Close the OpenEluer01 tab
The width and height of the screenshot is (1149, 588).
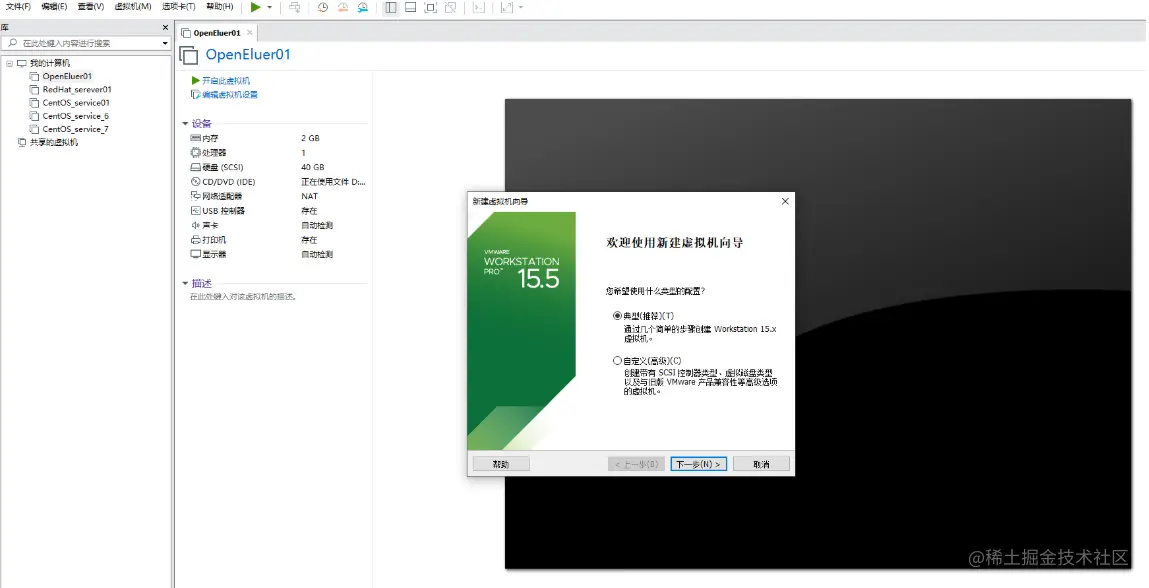tap(250, 32)
